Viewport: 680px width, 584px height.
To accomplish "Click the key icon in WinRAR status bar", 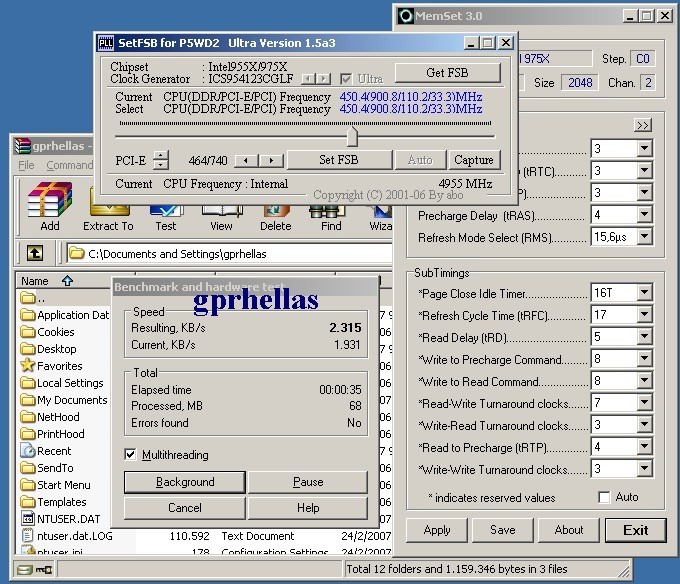I will [44, 569].
